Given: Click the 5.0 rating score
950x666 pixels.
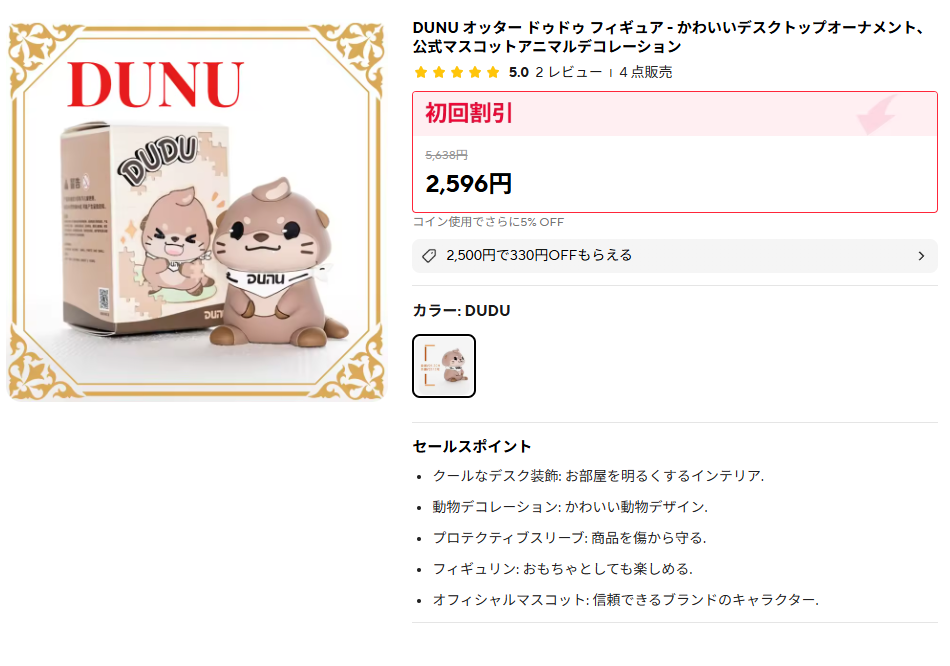Looking at the screenshot, I should 519,72.
